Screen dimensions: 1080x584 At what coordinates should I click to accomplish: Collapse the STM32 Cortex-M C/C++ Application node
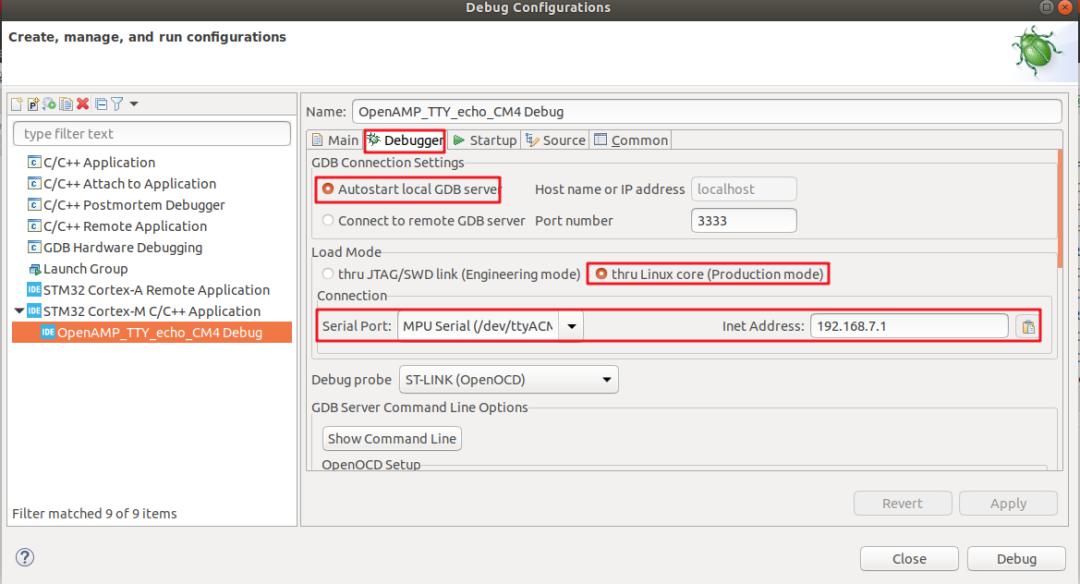coord(19,311)
